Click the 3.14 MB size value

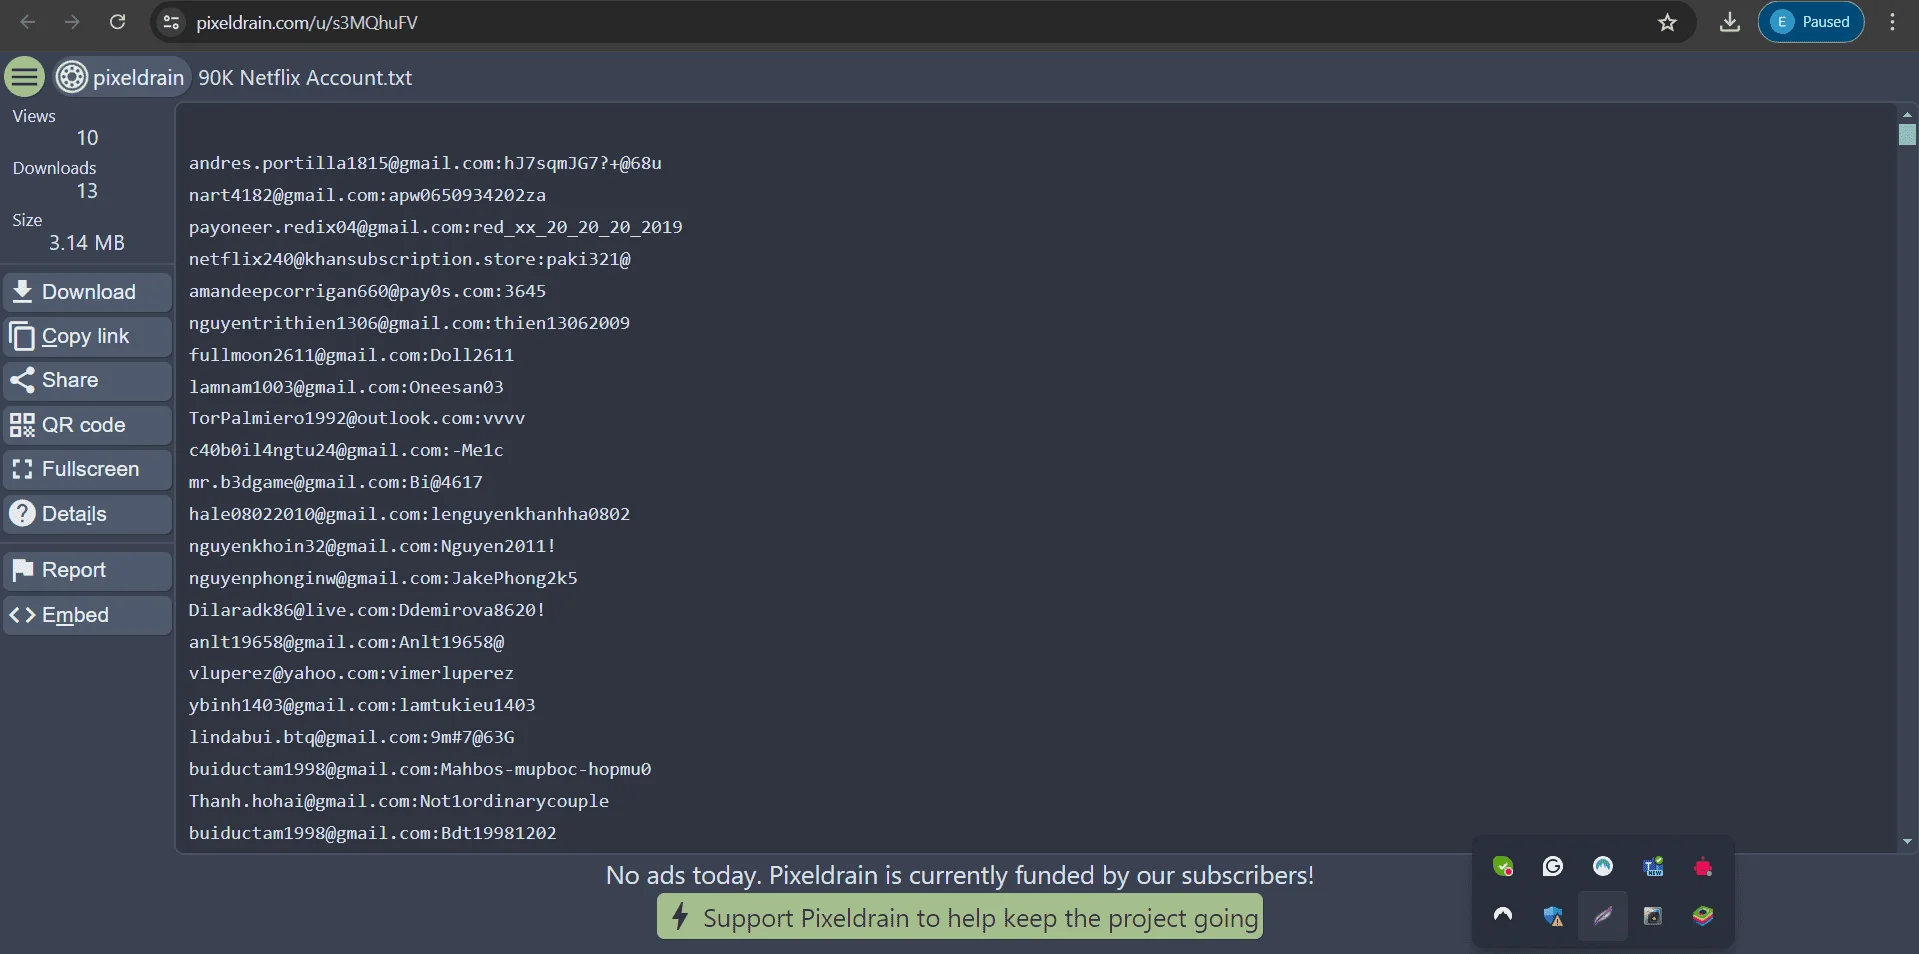click(87, 243)
